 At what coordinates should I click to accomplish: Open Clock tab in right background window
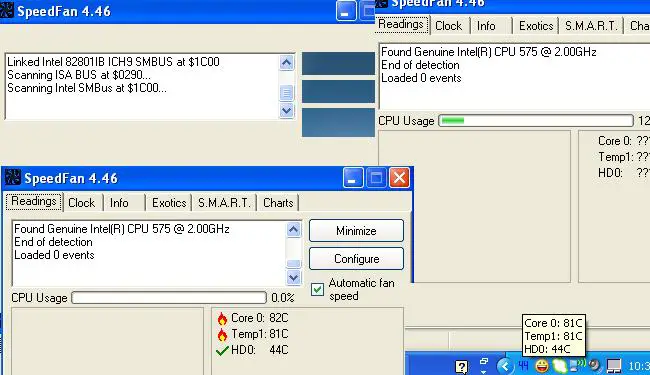click(449, 26)
